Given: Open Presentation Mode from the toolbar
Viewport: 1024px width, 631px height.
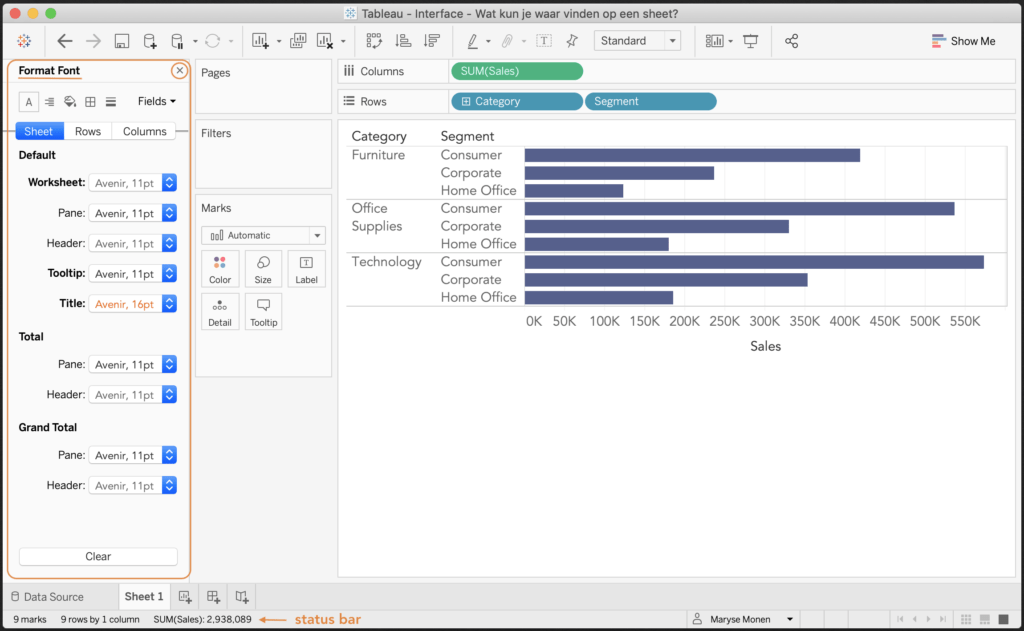Looking at the screenshot, I should click(750, 41).
